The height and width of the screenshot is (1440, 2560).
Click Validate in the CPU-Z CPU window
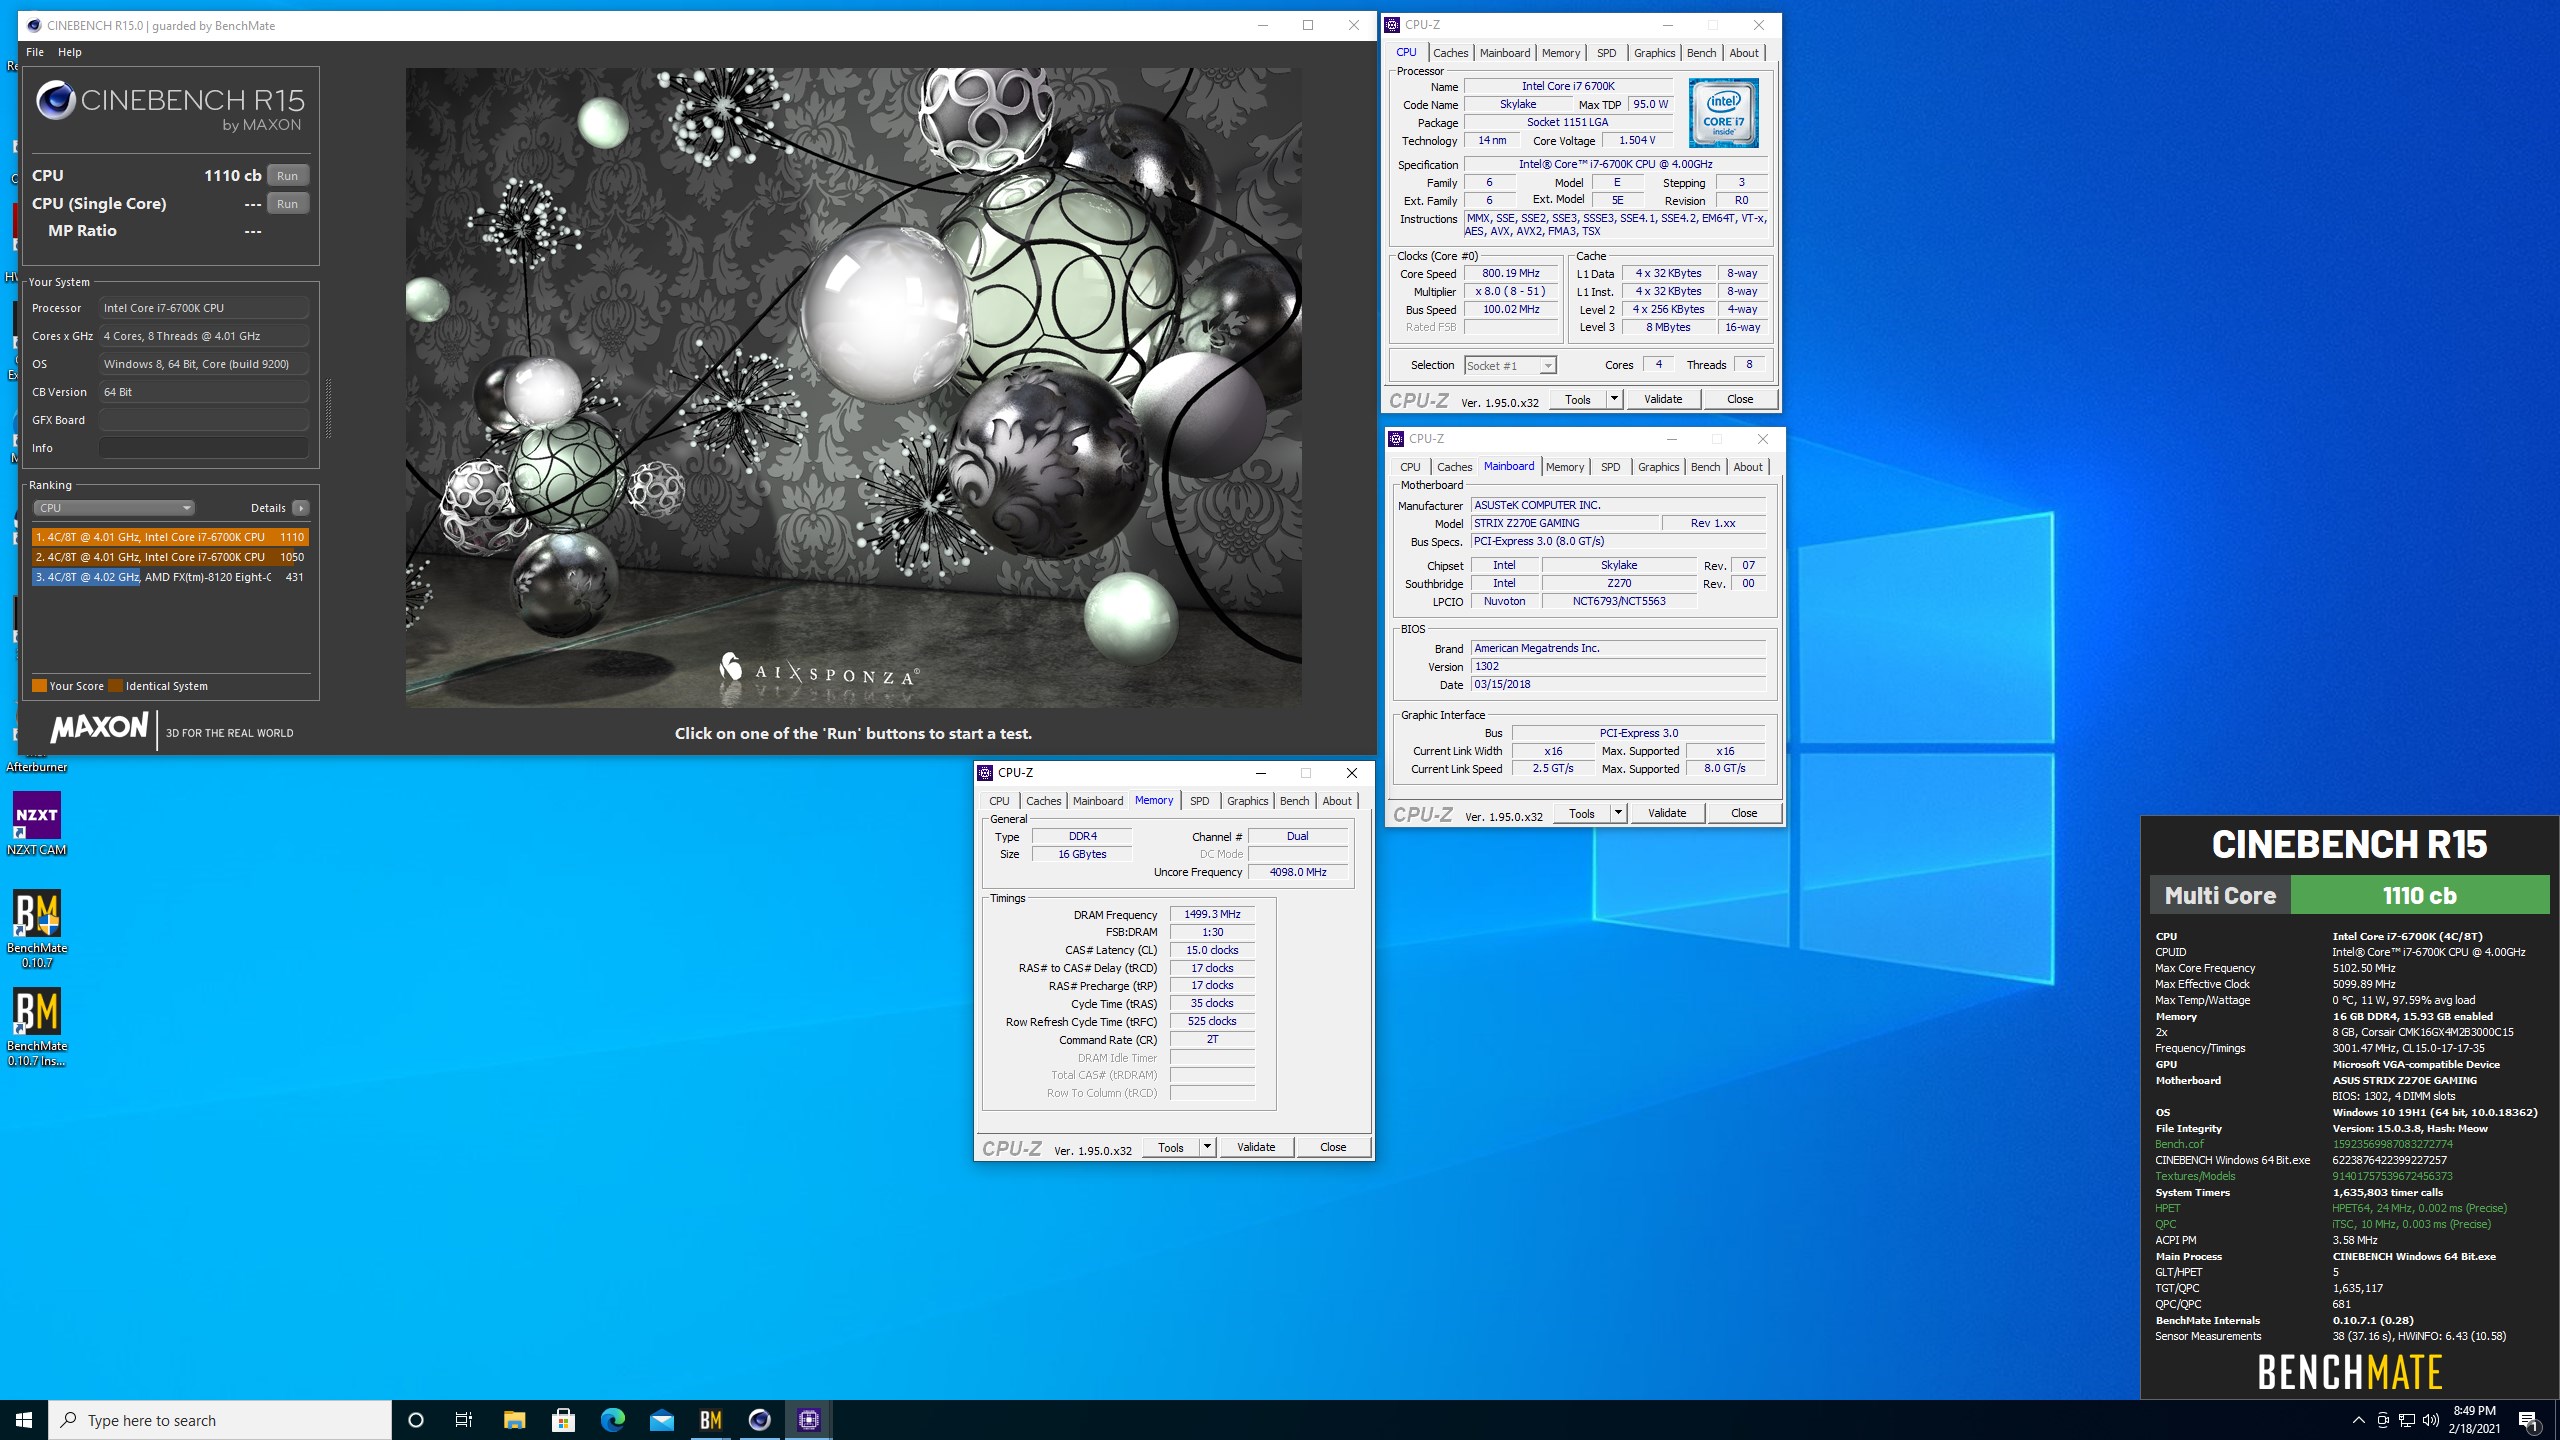pos(1663,399)
